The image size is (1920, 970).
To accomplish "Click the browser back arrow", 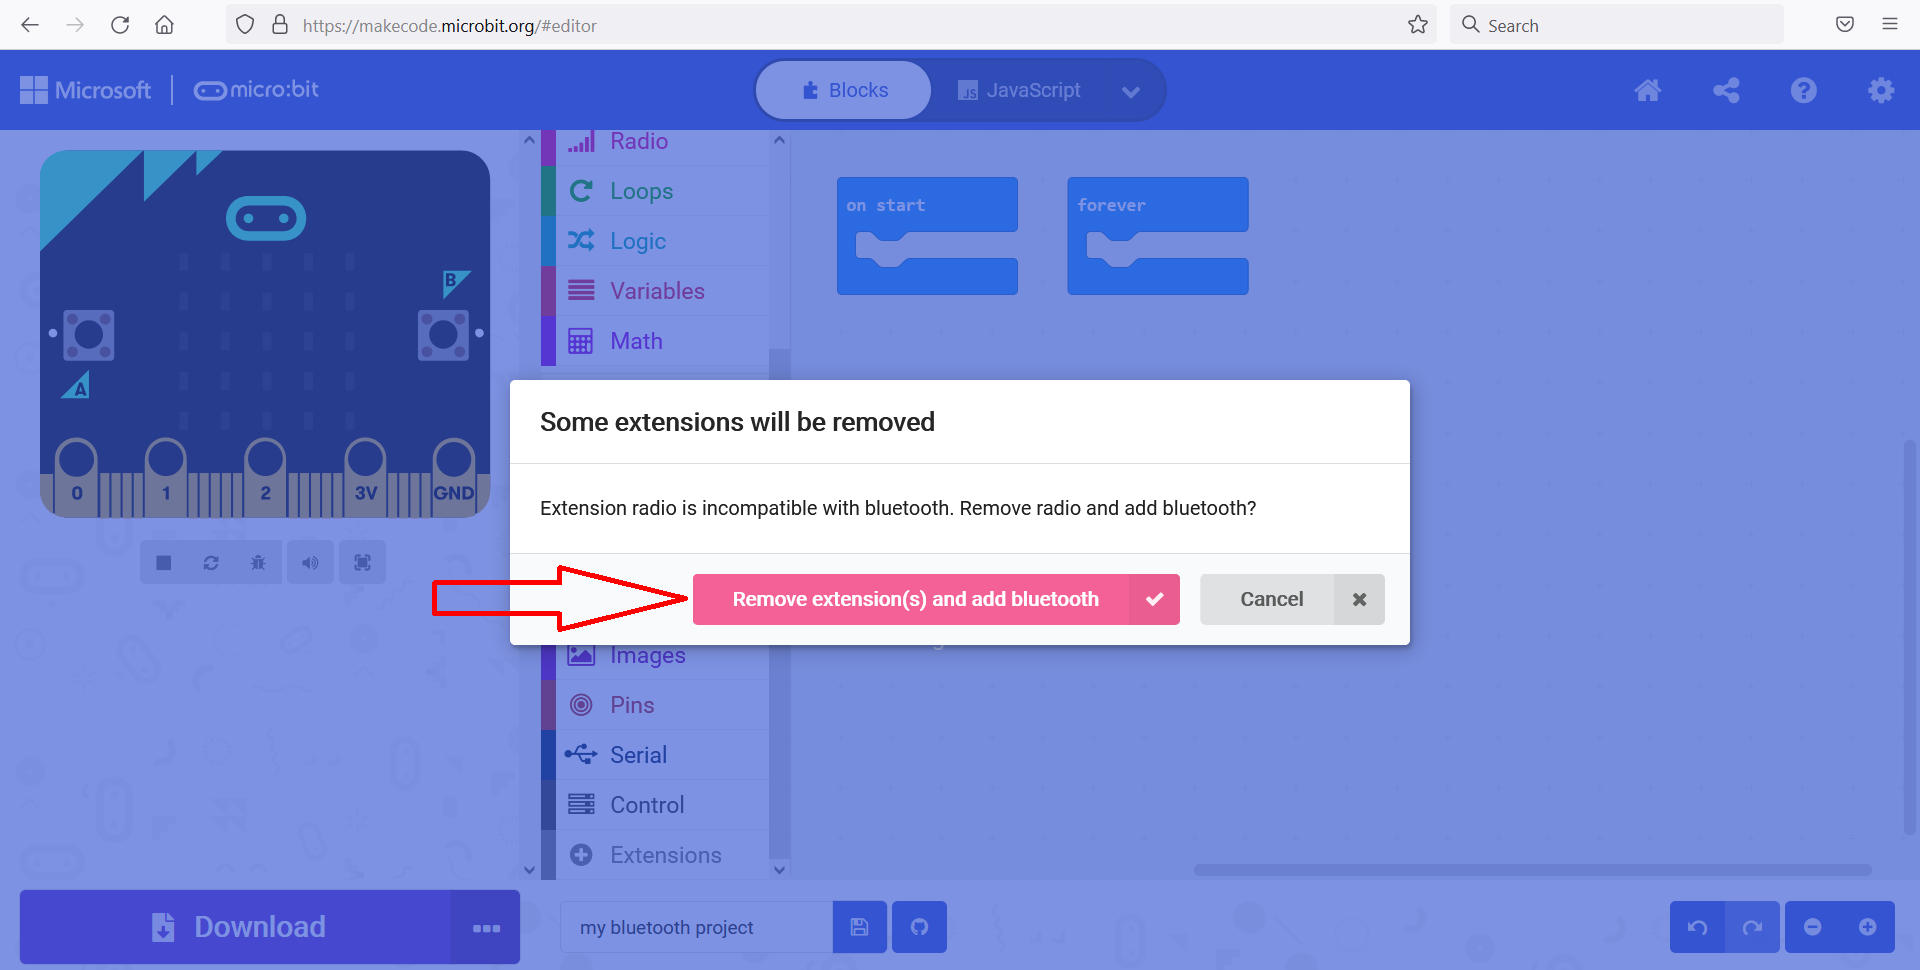I will point(30,25).
